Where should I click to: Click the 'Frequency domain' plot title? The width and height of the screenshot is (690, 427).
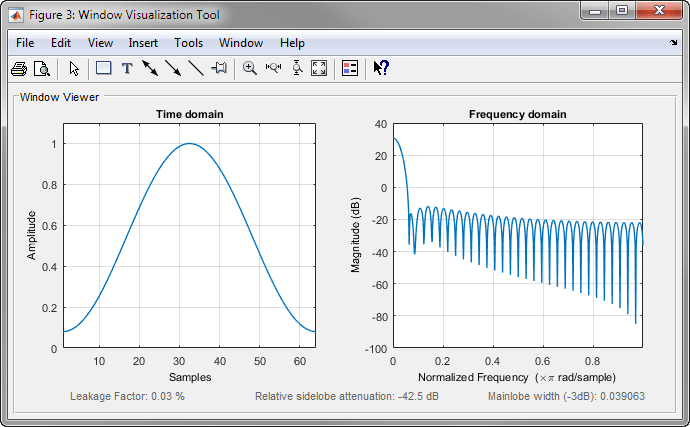[x=518, y=114]
